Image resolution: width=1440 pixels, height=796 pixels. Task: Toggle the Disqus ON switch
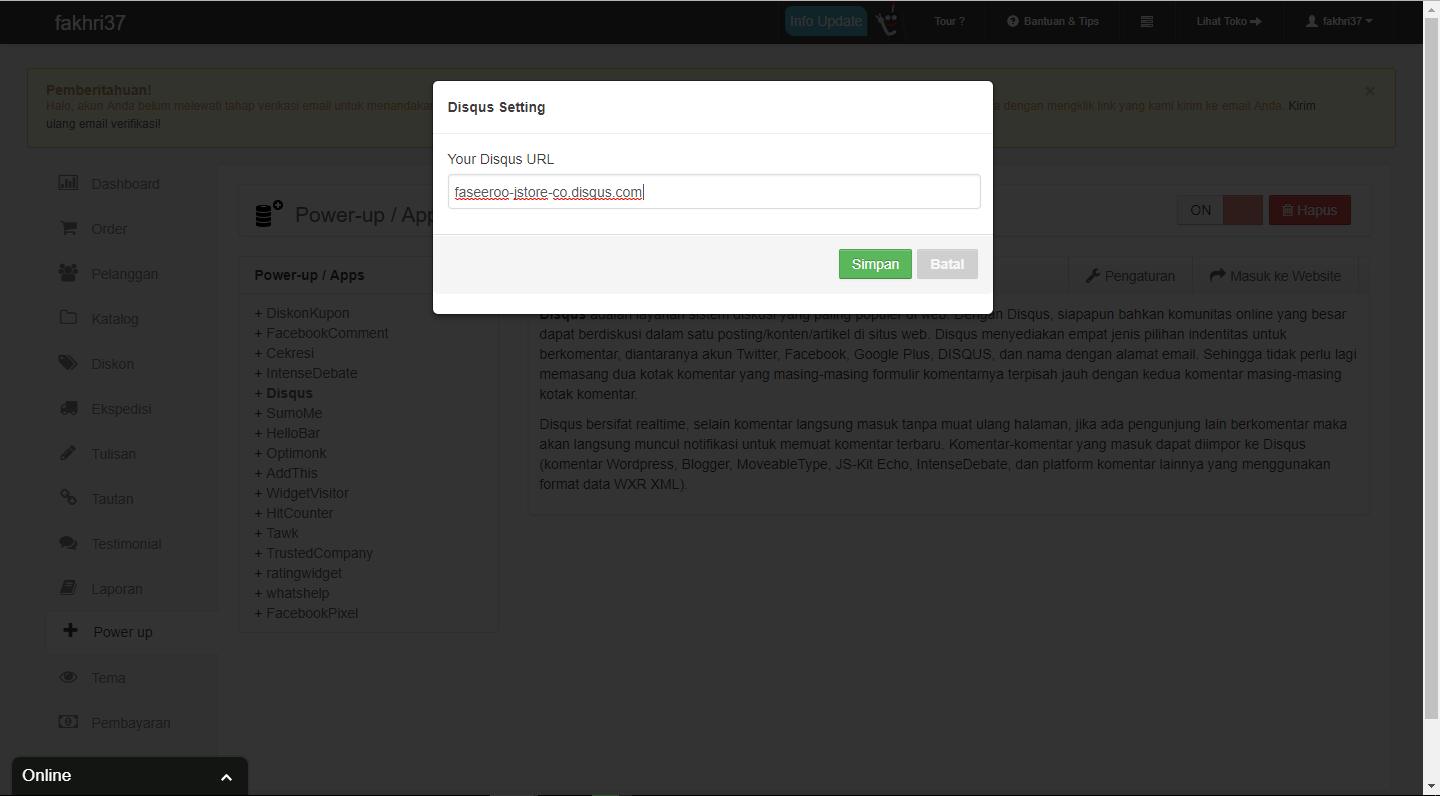(x=1220, y=210)
